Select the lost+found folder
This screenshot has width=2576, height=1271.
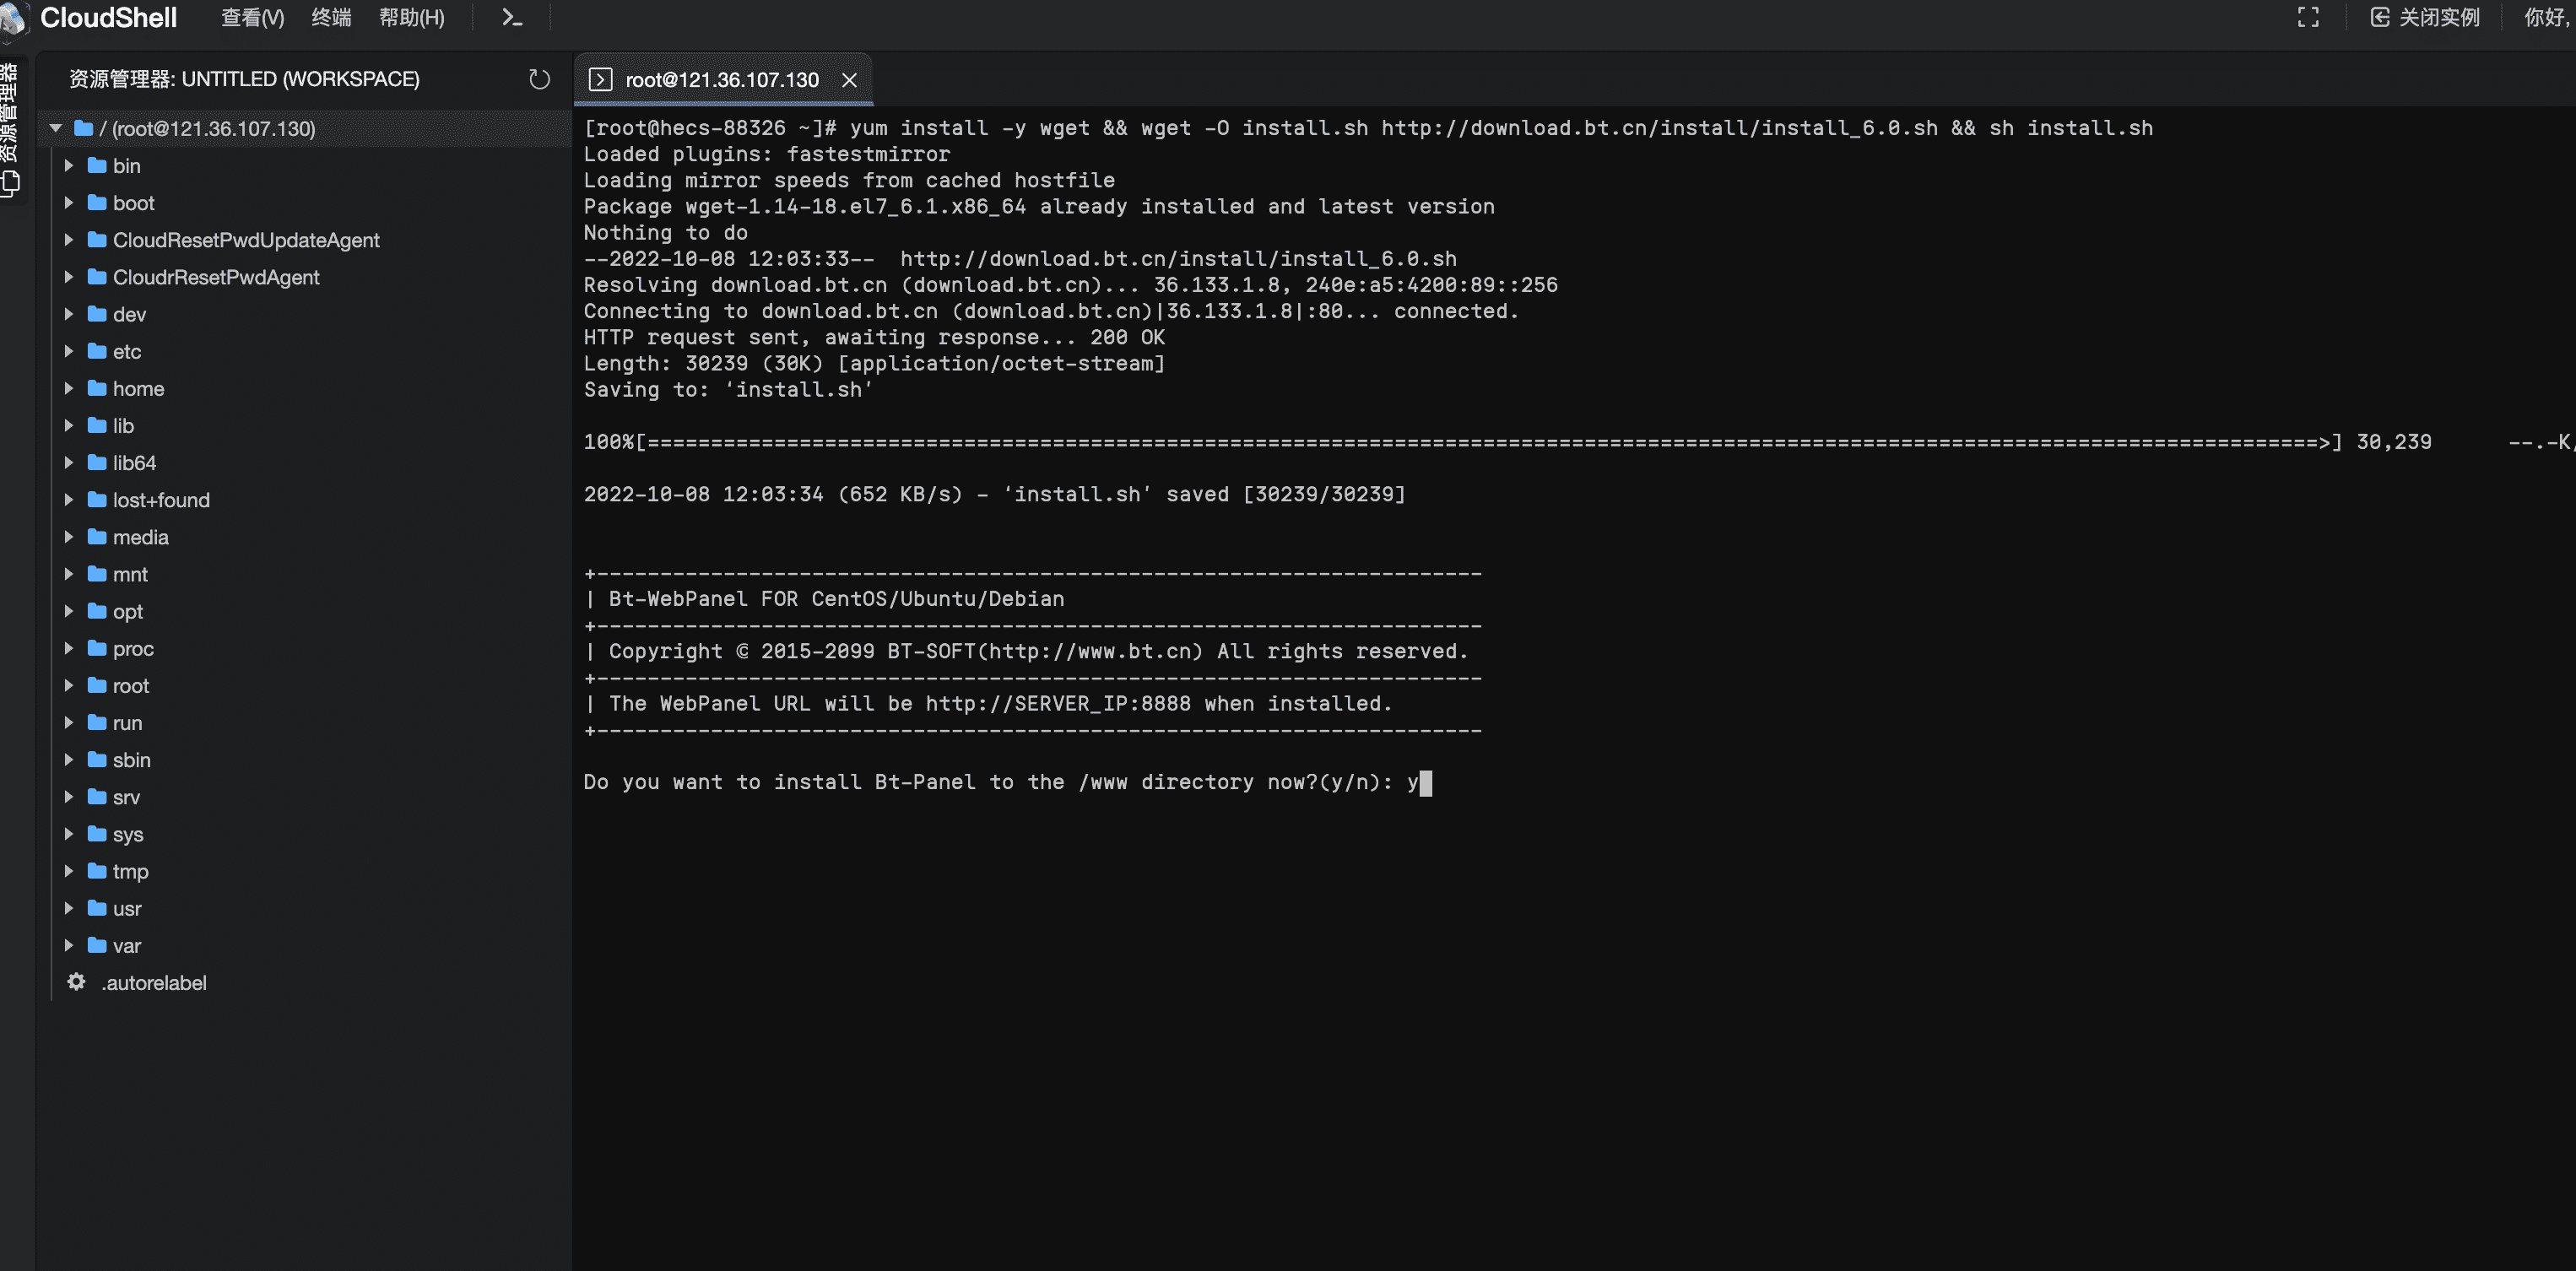161,500
